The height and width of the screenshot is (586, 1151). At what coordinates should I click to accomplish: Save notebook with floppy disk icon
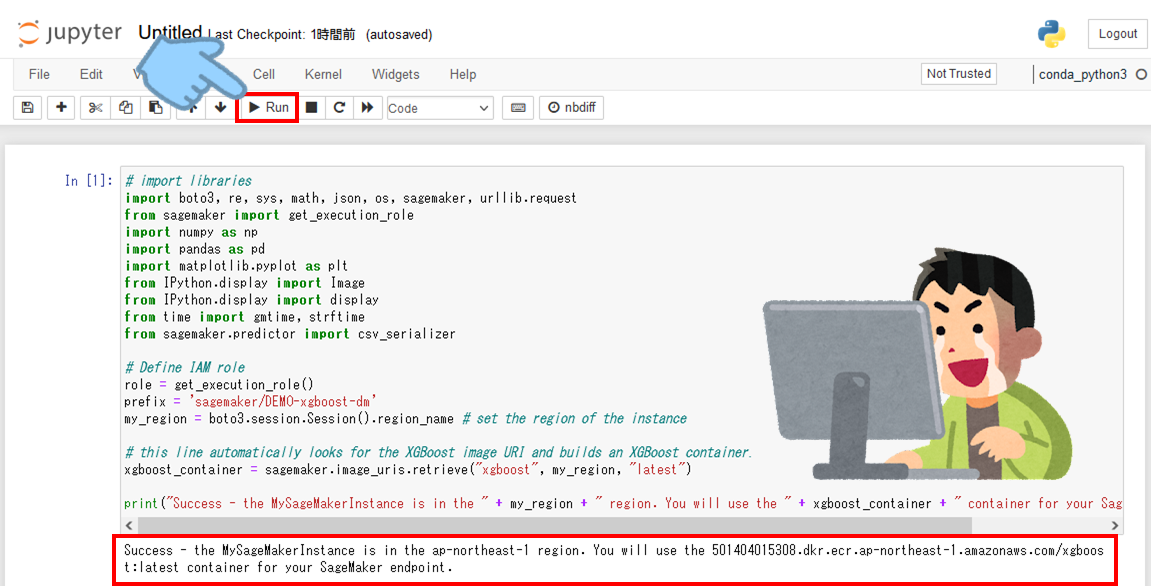pos(28,108)
